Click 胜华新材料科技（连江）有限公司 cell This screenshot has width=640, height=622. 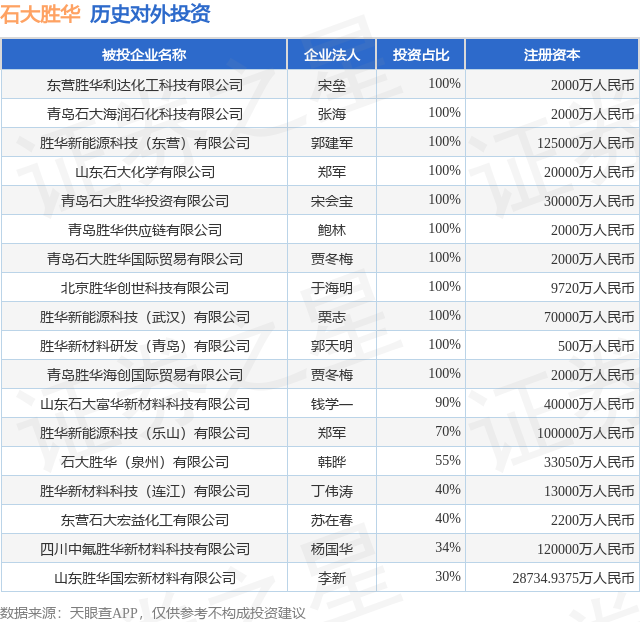click(x=144, y=491)
